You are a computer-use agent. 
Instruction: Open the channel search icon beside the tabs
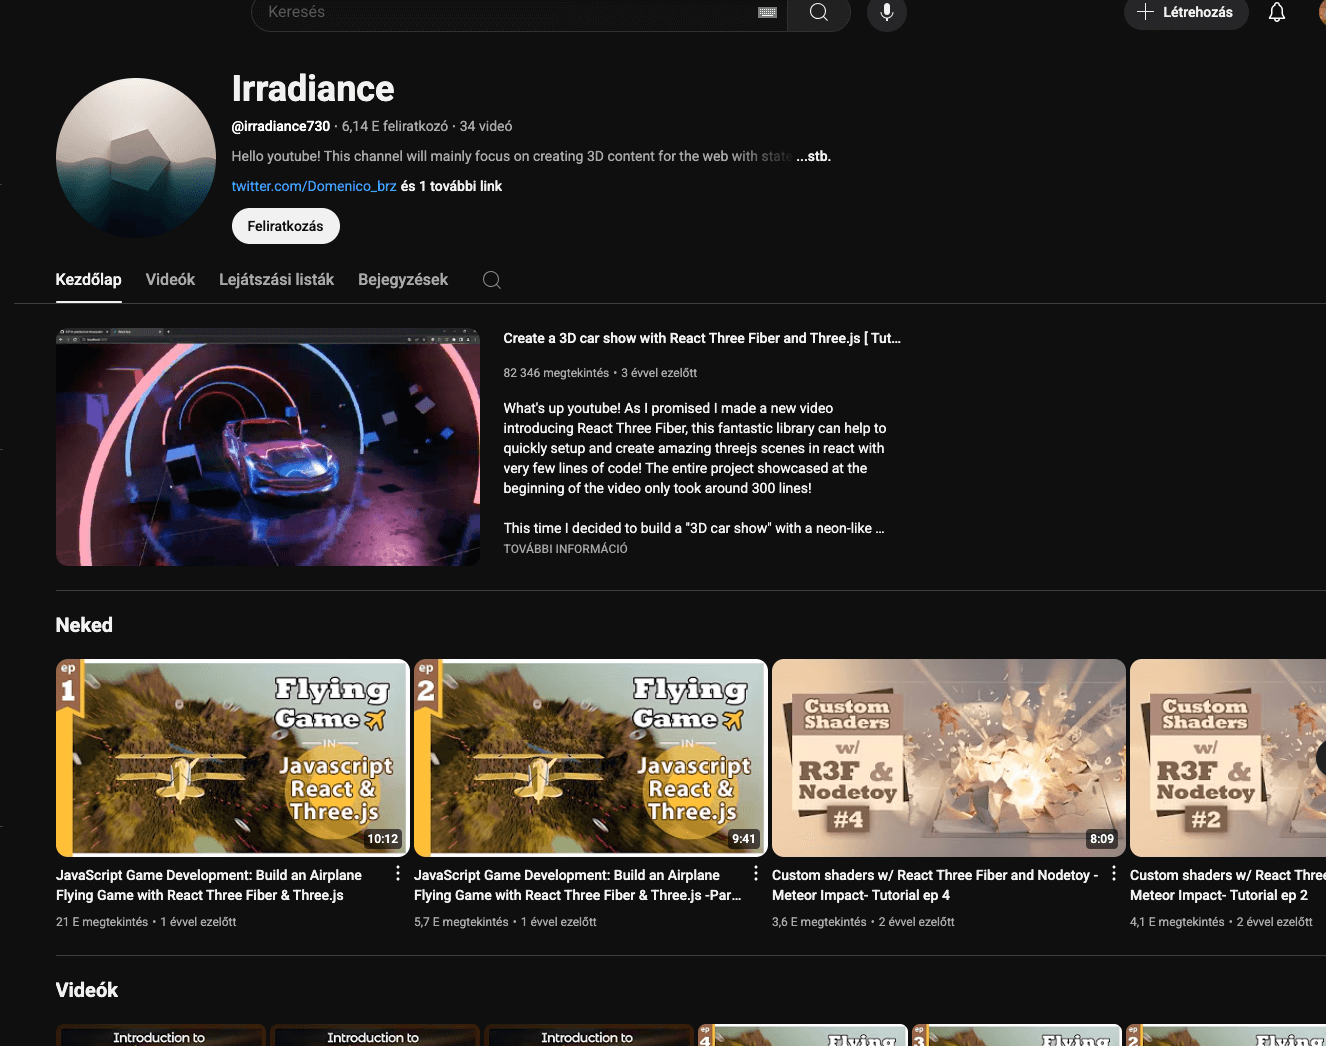(491, 280)
